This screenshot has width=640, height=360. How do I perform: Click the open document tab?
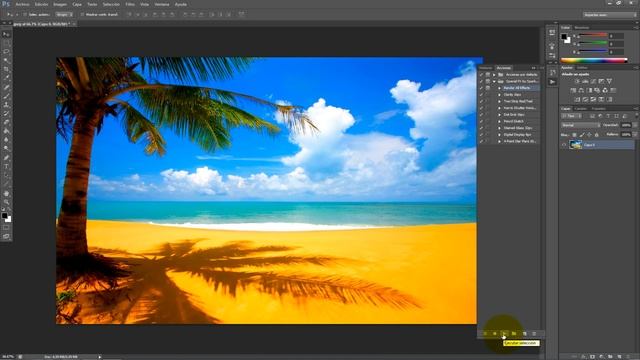[43, 24]
